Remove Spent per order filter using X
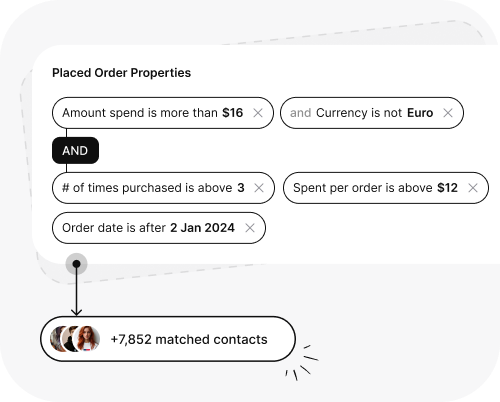The height and width of the screenshot is (402, 500). click(473, 188)
